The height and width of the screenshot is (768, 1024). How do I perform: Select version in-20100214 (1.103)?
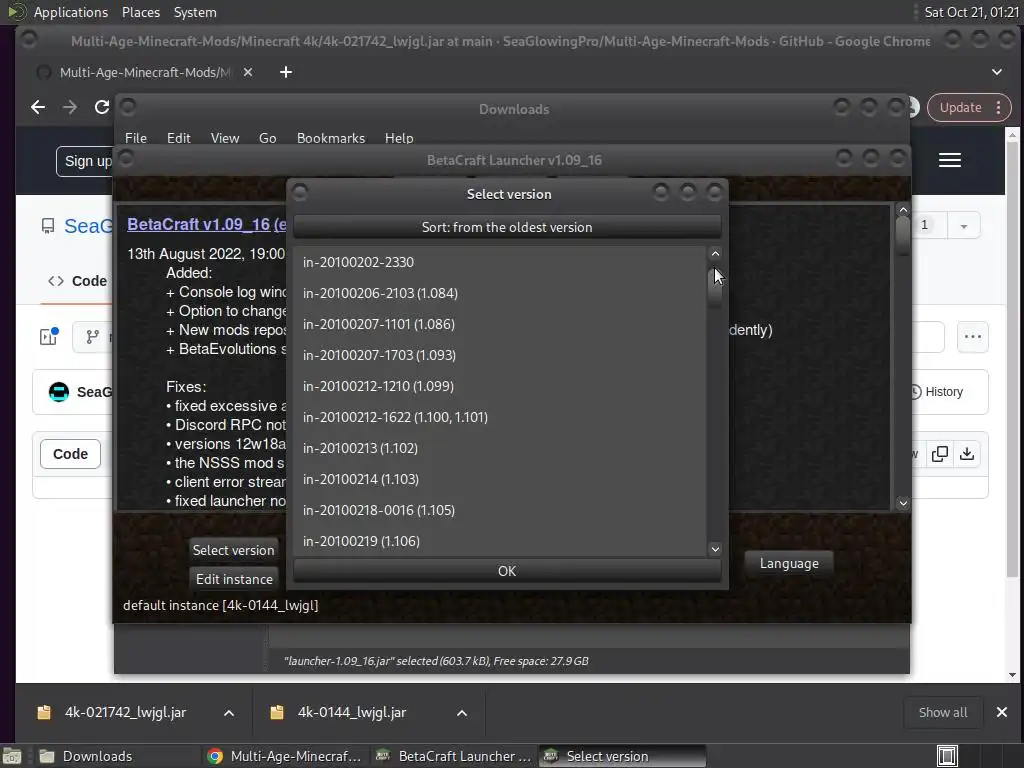pyautogui.click(x=500, y=479)
